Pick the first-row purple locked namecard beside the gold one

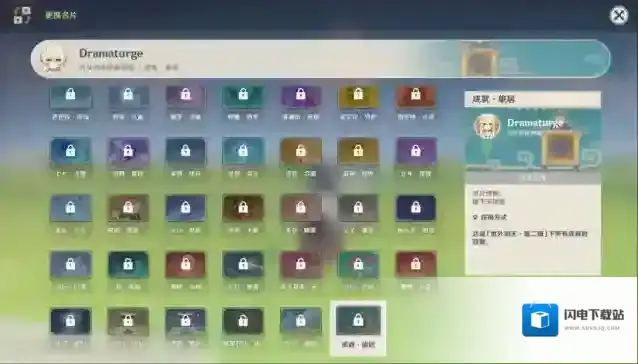coord(300,97)
